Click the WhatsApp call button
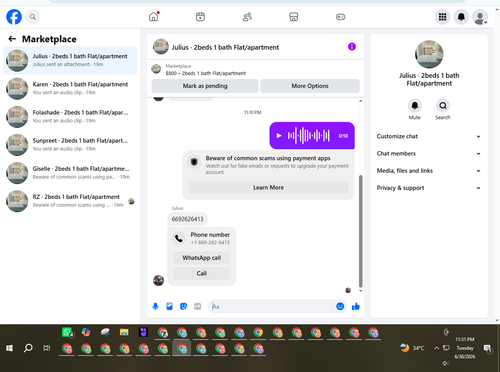500x372 pixels. [202, 258]
